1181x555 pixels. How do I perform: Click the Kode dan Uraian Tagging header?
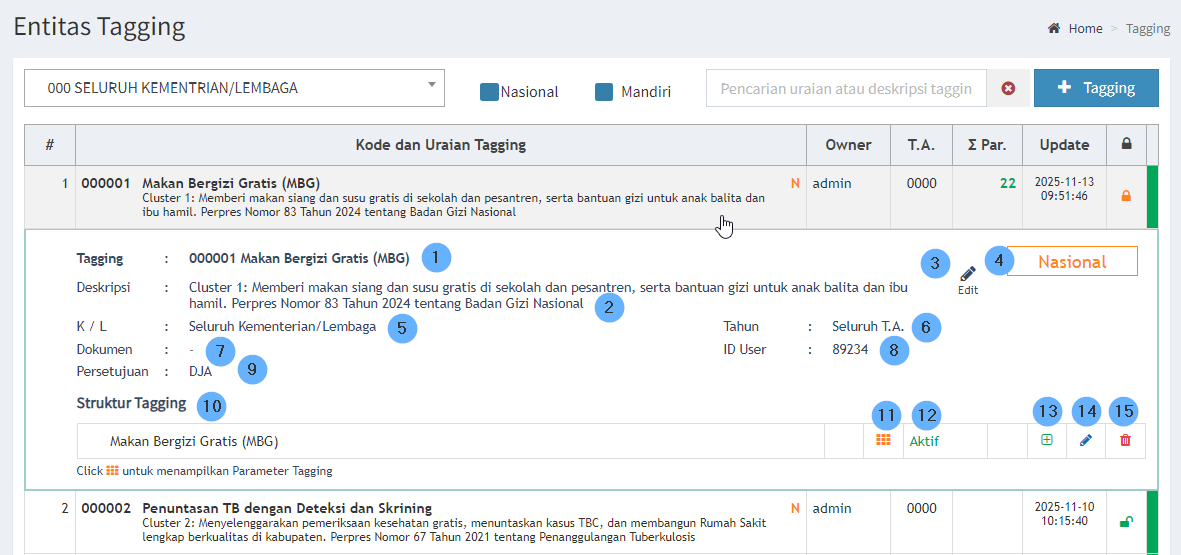coord(440,145)
